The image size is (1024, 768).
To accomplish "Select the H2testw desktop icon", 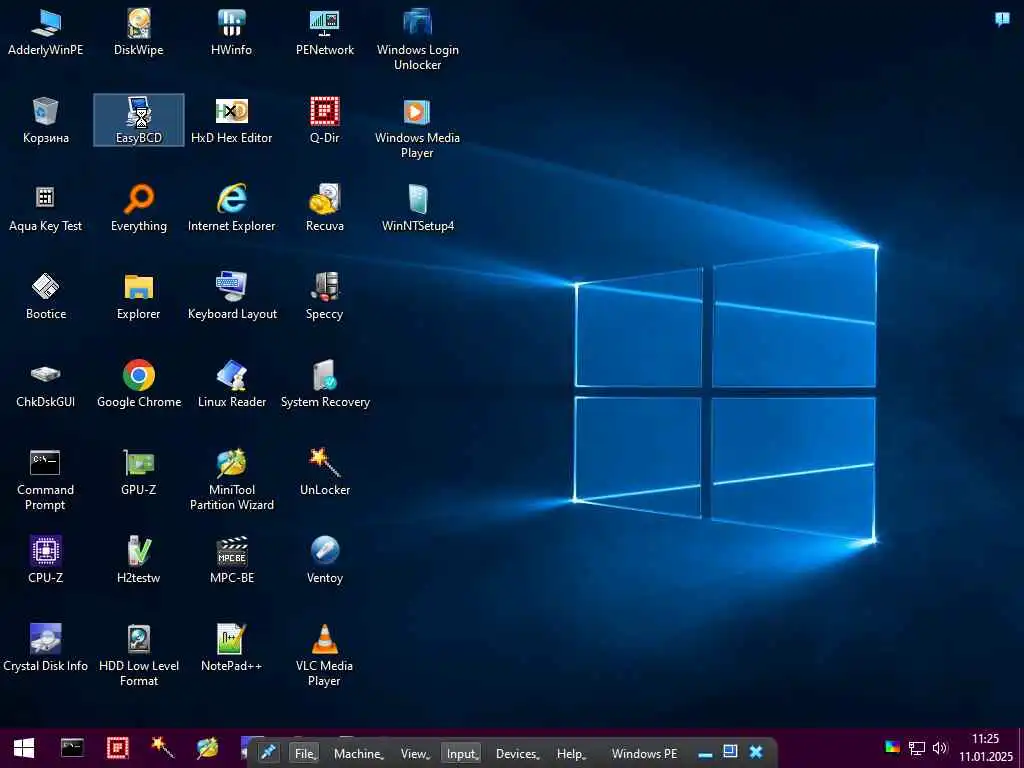I will pyautogui.click(x=138, y=561).
